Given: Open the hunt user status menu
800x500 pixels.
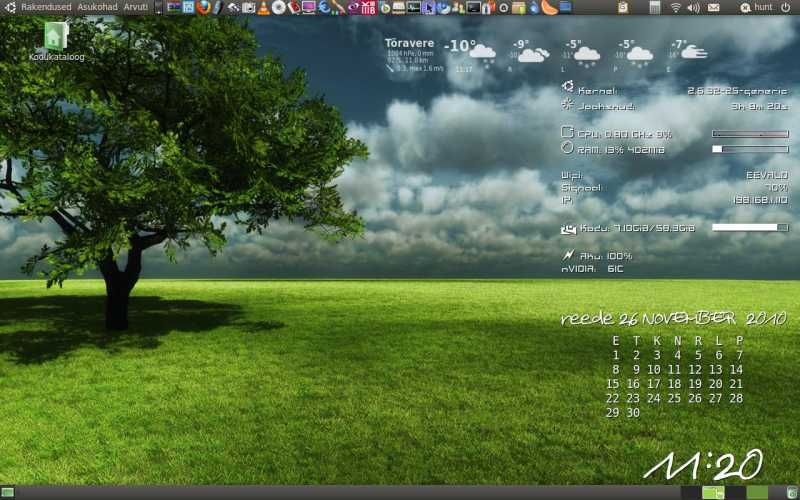Looking at the screenshot, I should 757,7.
